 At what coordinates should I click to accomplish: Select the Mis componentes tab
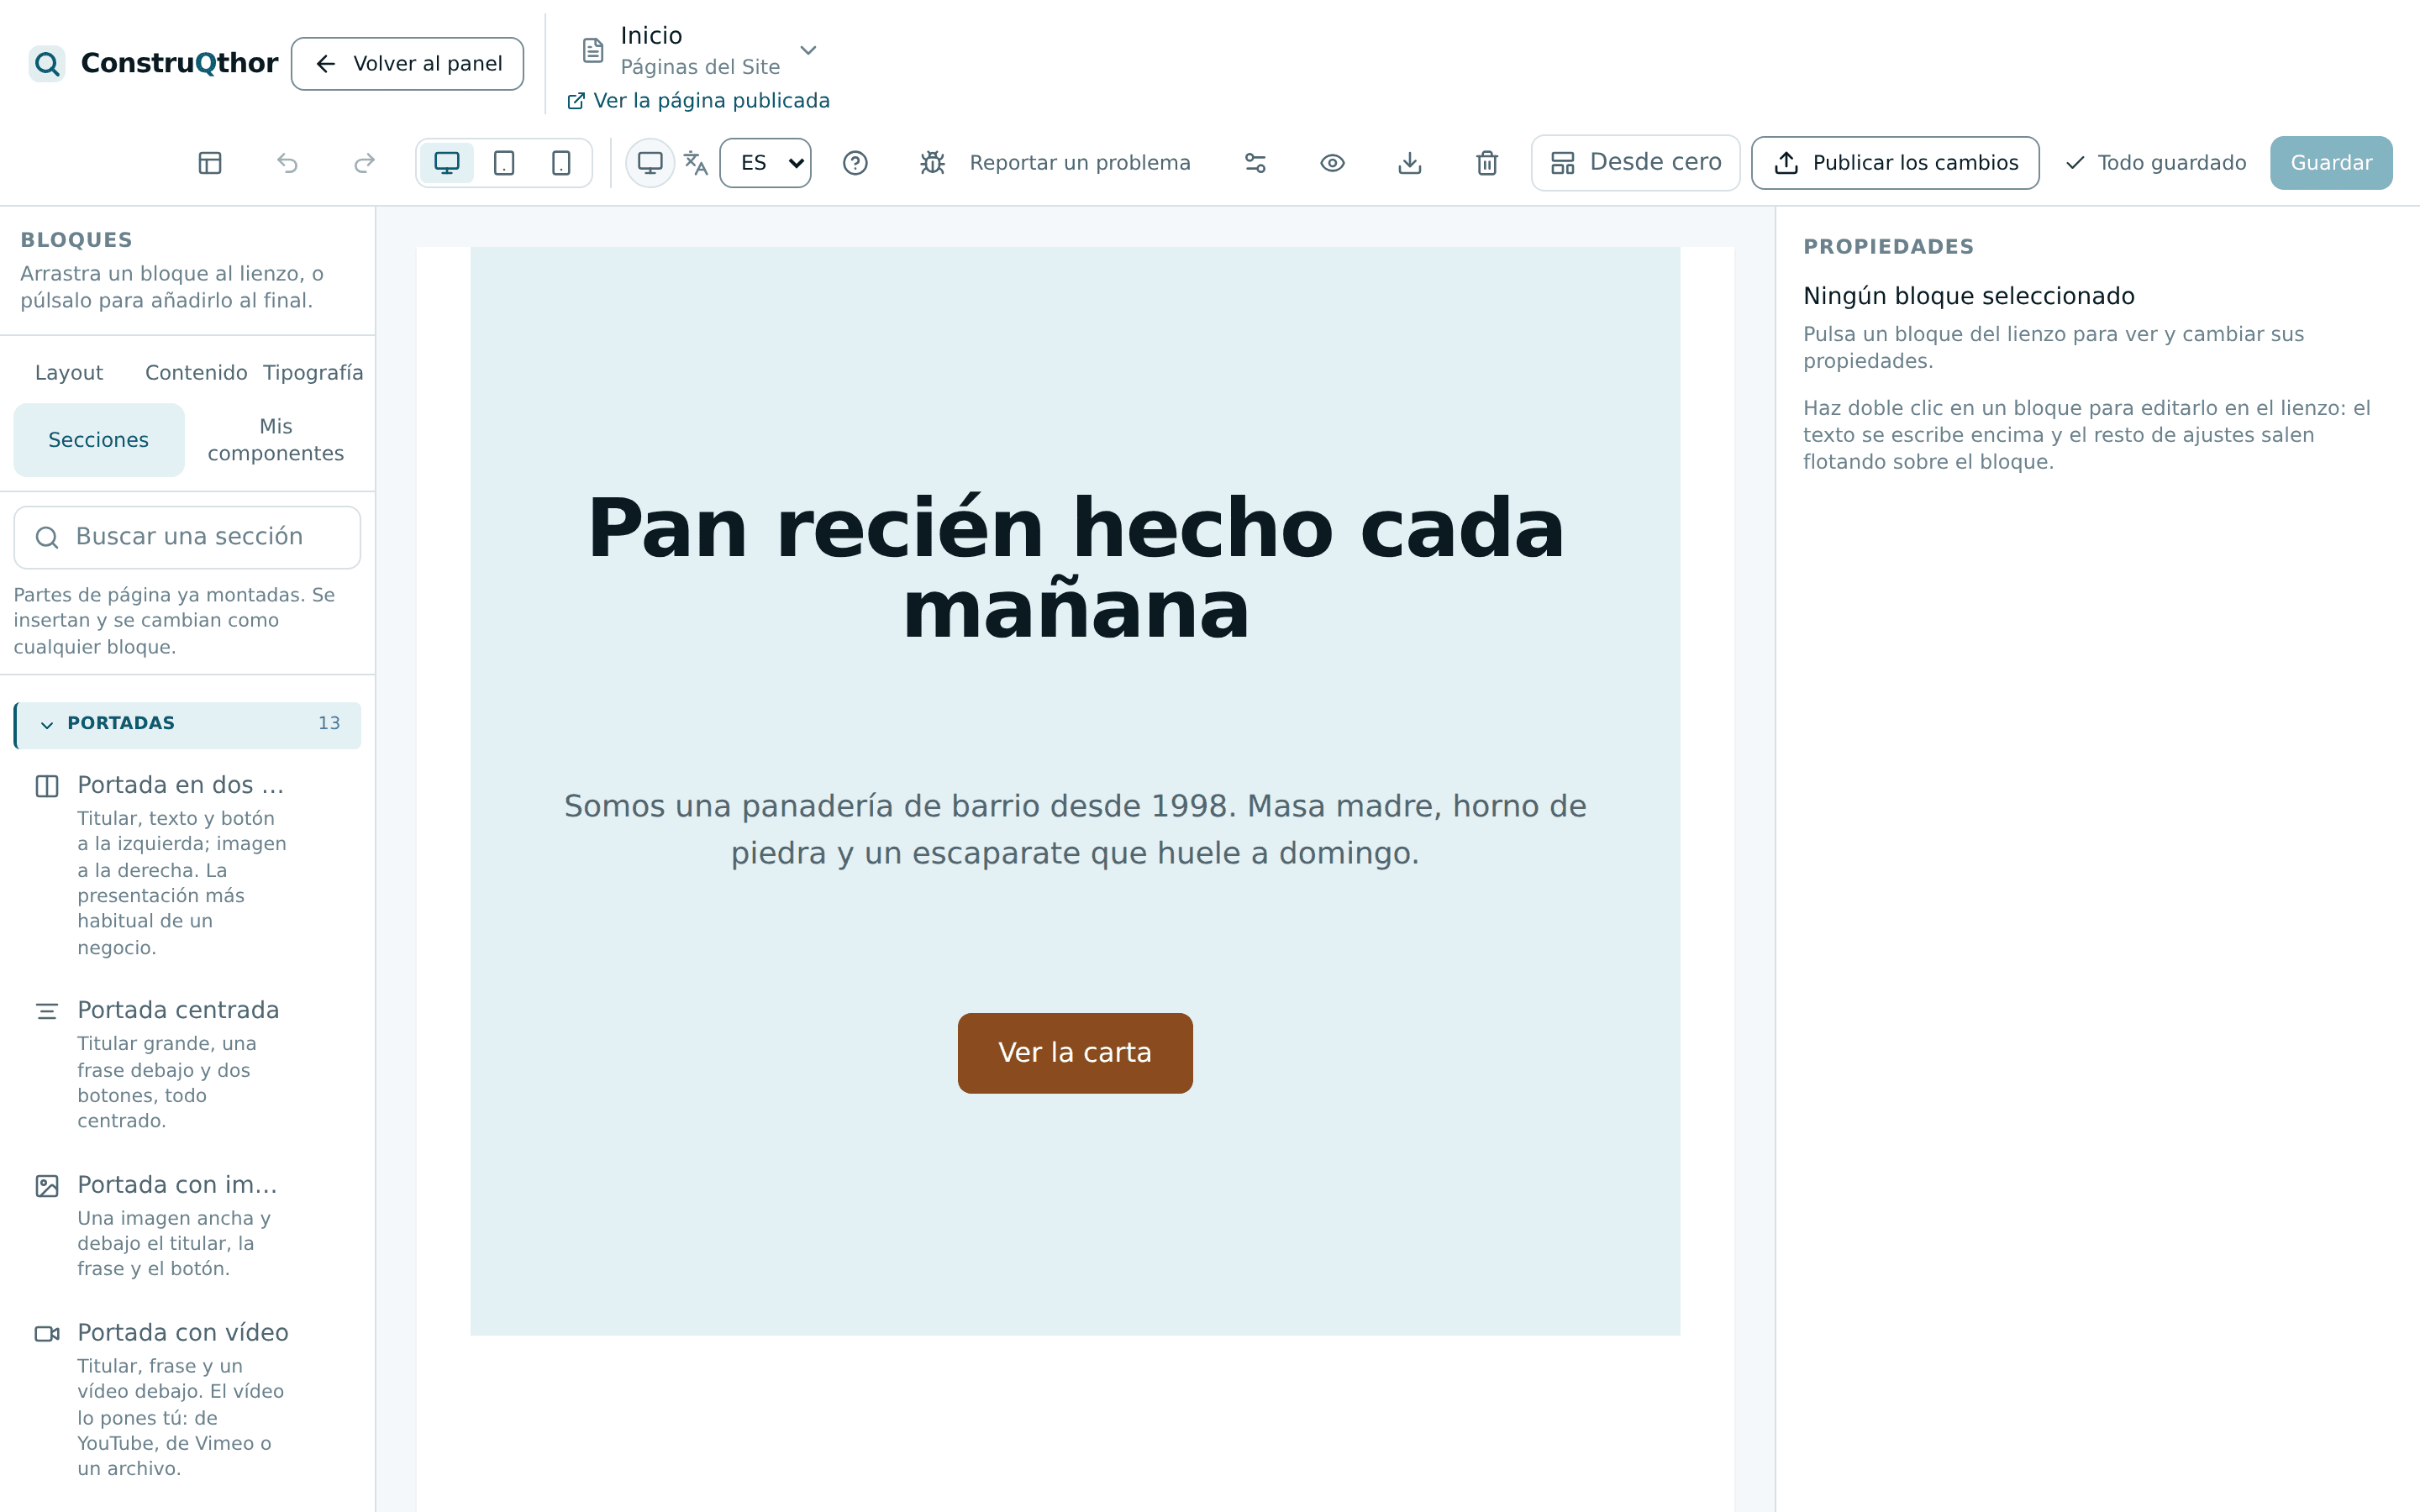click(276, 440)
